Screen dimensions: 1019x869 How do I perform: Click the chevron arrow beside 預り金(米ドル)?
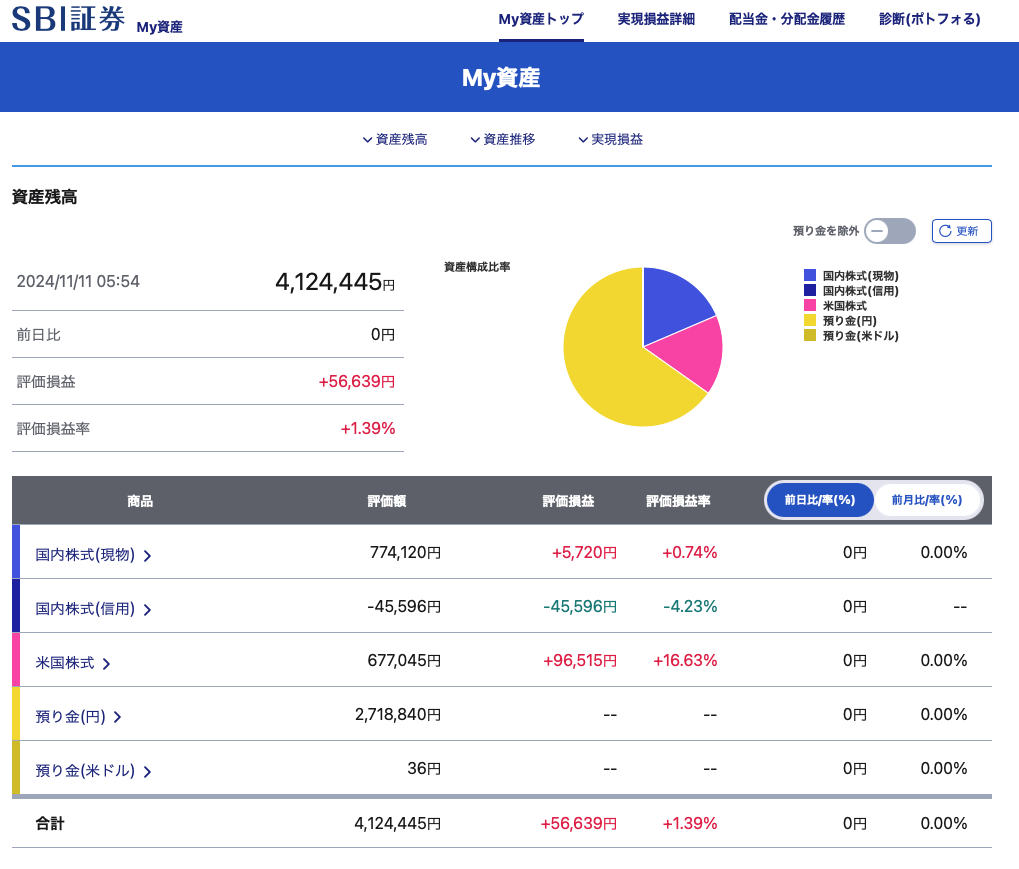pos(147,772)
